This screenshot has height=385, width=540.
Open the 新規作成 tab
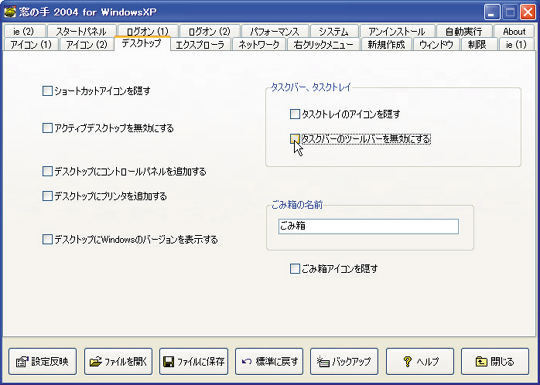386,45
